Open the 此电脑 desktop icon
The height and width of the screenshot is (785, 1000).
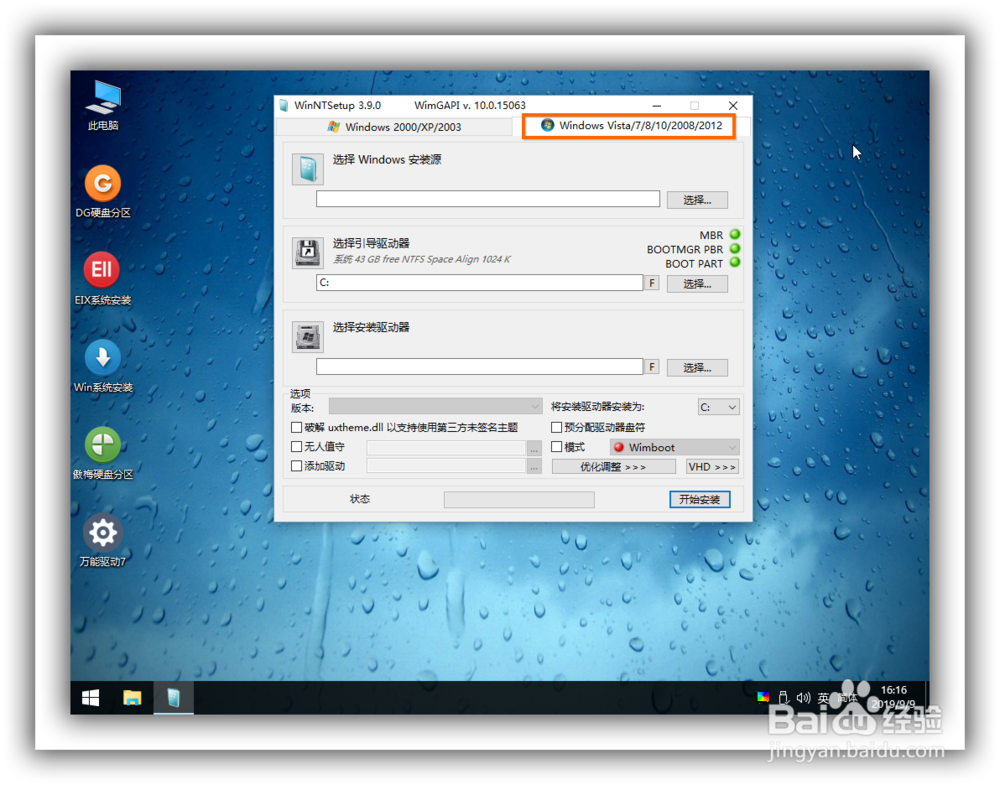pos(103,105)
